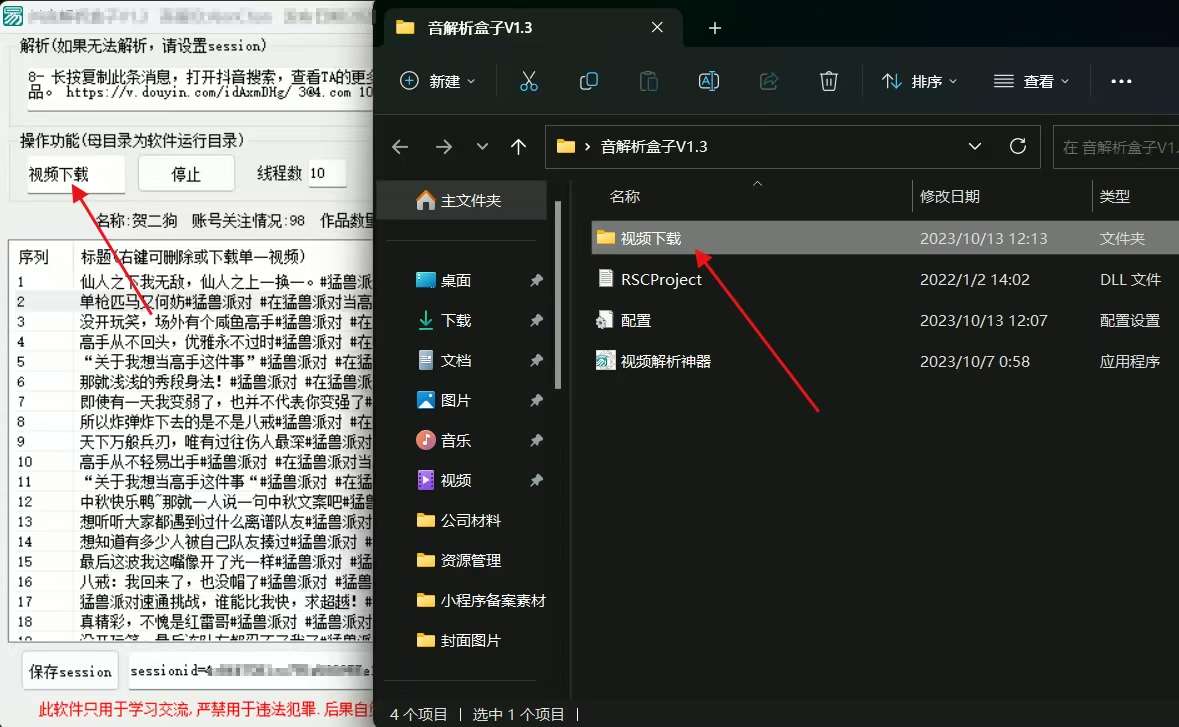Select the 视频解析神器 application file
The image size is (1179, 727).
[665, 361]
